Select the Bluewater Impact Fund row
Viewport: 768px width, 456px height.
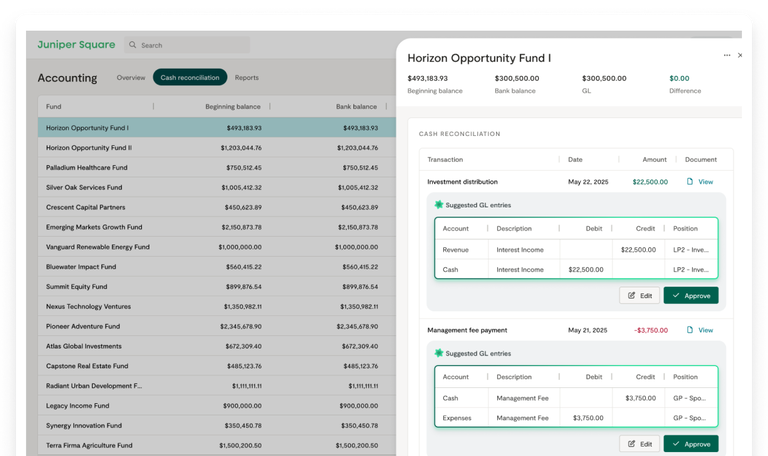216,266
